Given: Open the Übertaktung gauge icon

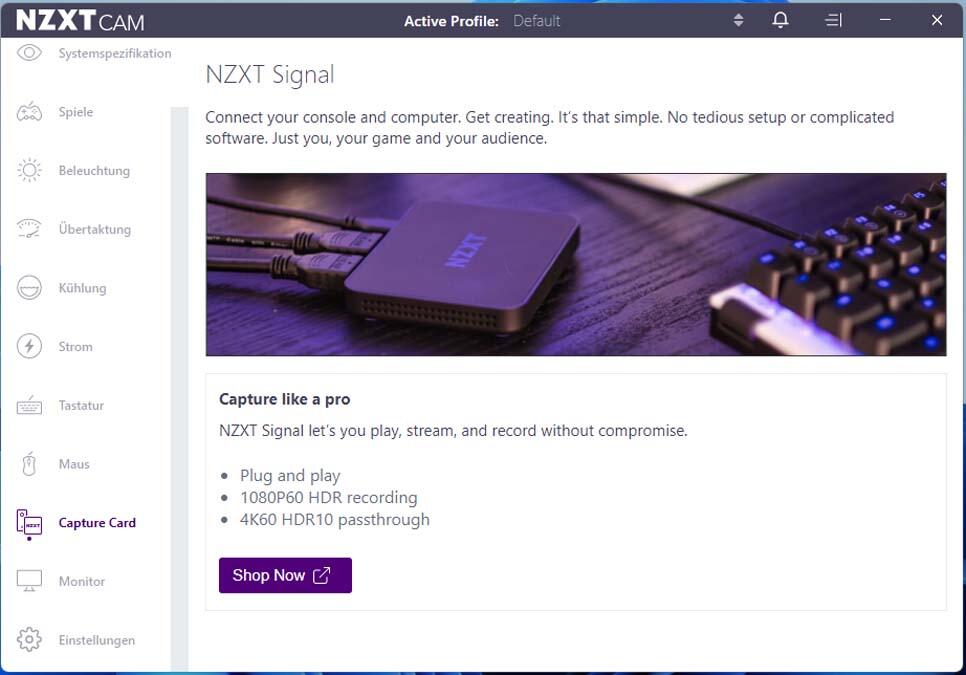Looking at the screenshot, I should click(x=29, y=229).
